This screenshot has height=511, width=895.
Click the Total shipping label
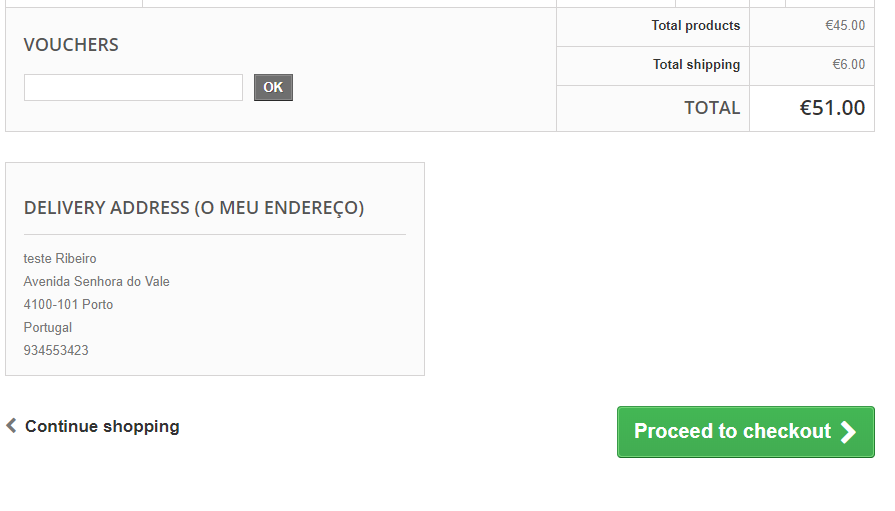696,65
